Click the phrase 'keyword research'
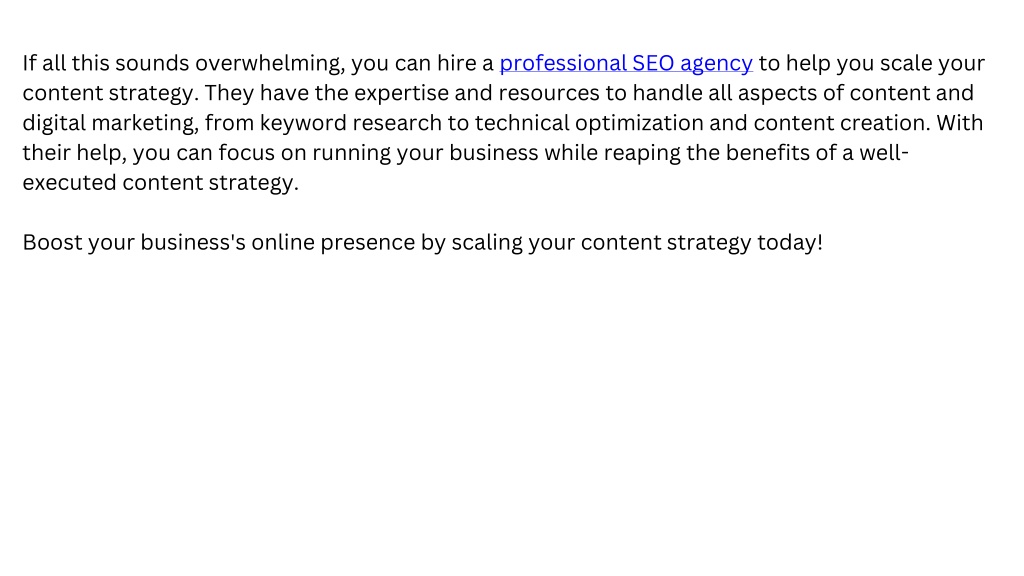Image resolution: width=1024 pixels, height=576 pixels. click(351, 123)
